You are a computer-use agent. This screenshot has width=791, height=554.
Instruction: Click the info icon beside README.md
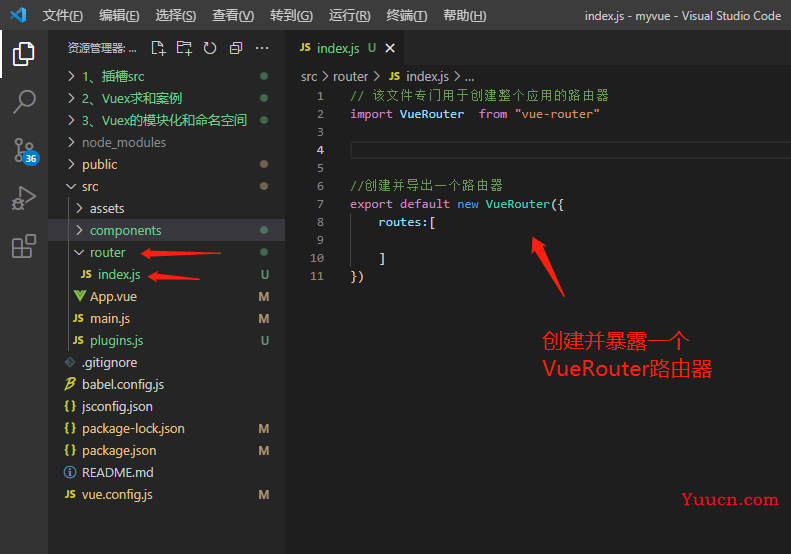pyautogui.click(x=70, y=472)
